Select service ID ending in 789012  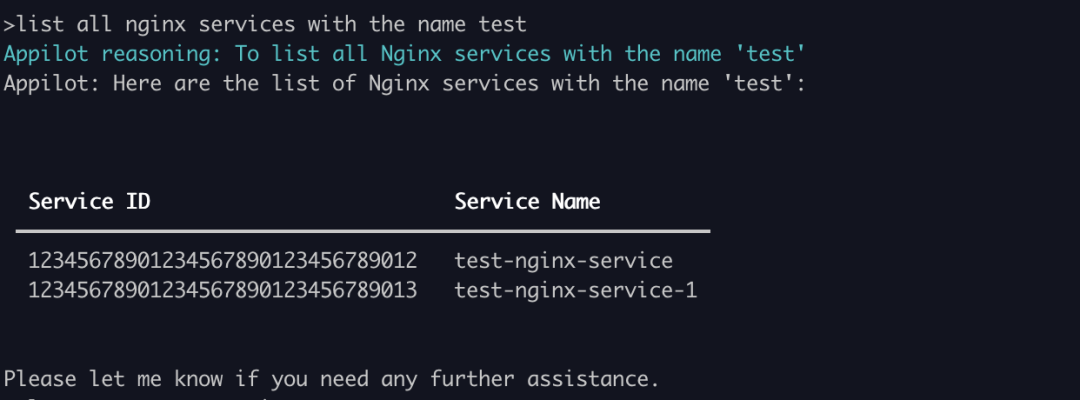point(222,260)
